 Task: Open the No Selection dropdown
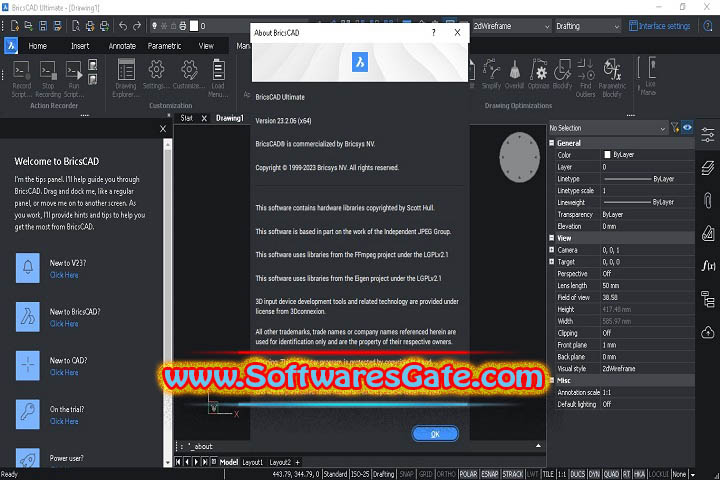pyautogui.click(x=608, y=128)
